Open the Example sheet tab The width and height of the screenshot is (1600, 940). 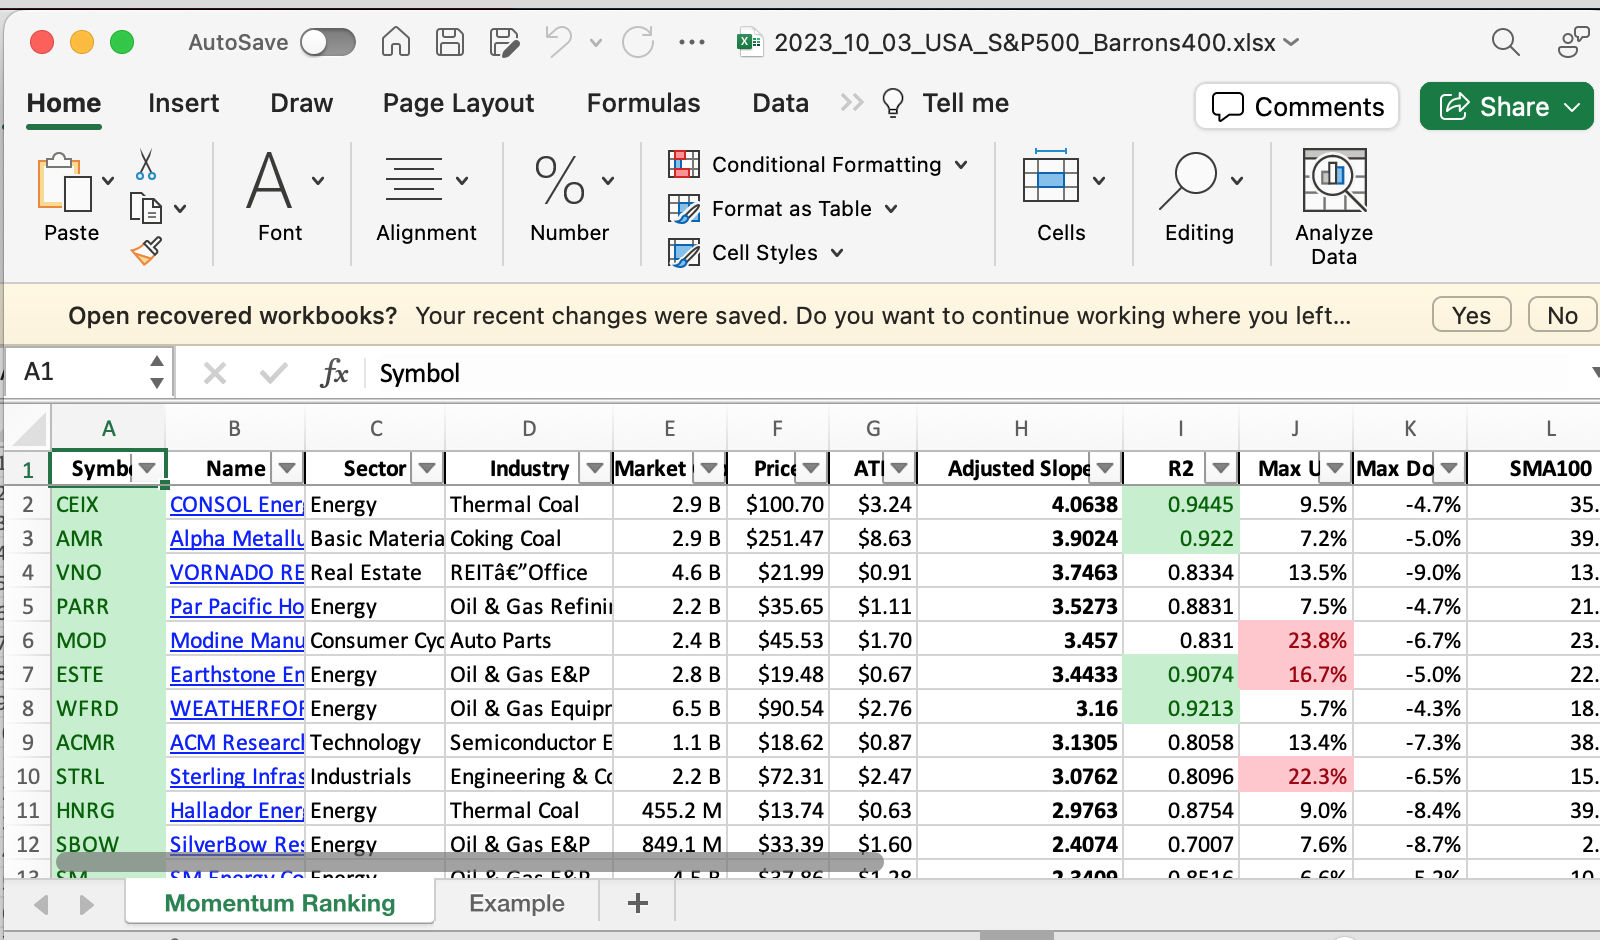(x=517, y=904)
